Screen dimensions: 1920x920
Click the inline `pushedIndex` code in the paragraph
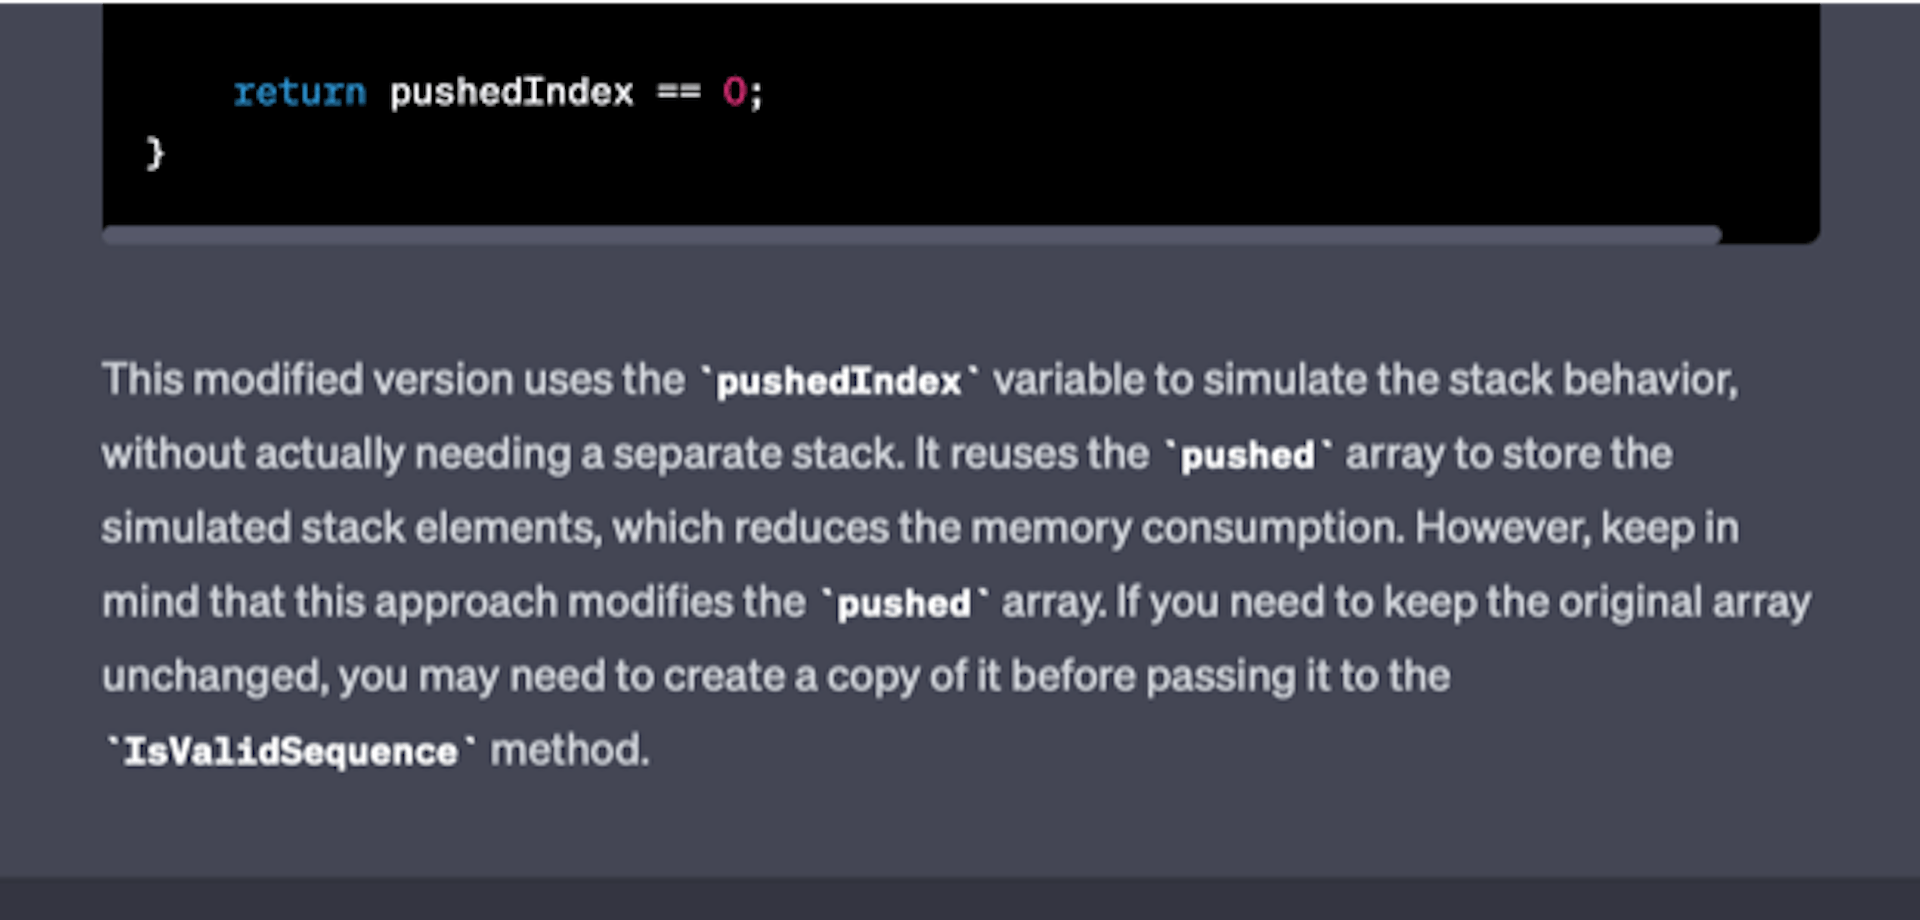[838, 381]
